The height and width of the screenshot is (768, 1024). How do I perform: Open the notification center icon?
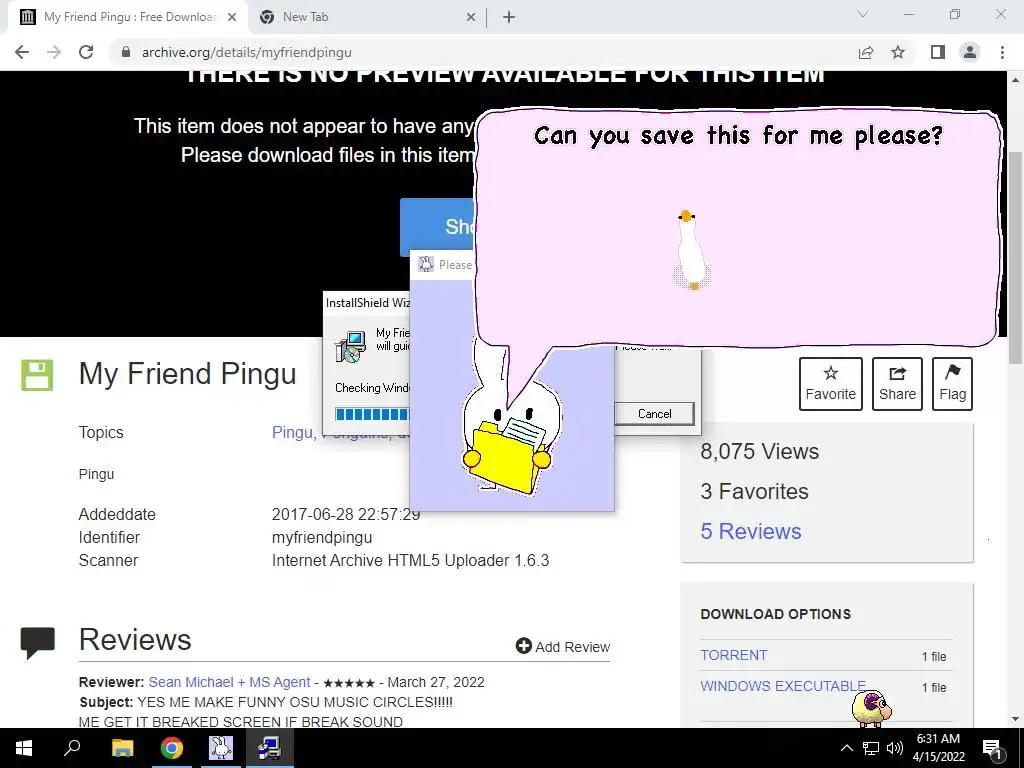992,749
